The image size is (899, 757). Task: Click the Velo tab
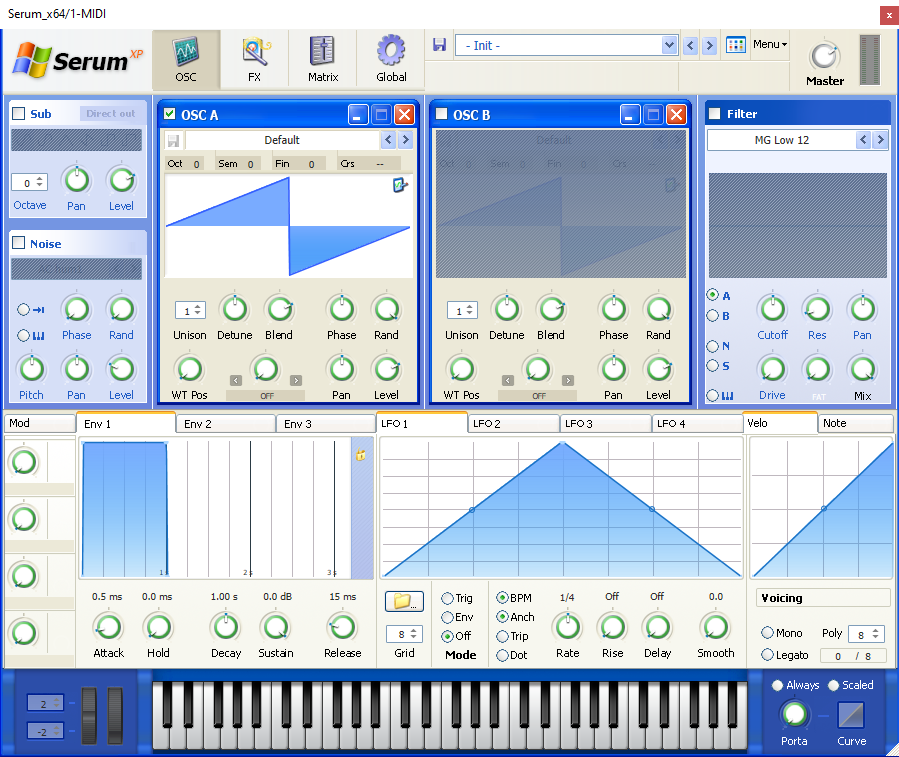(x=780, y=423)
